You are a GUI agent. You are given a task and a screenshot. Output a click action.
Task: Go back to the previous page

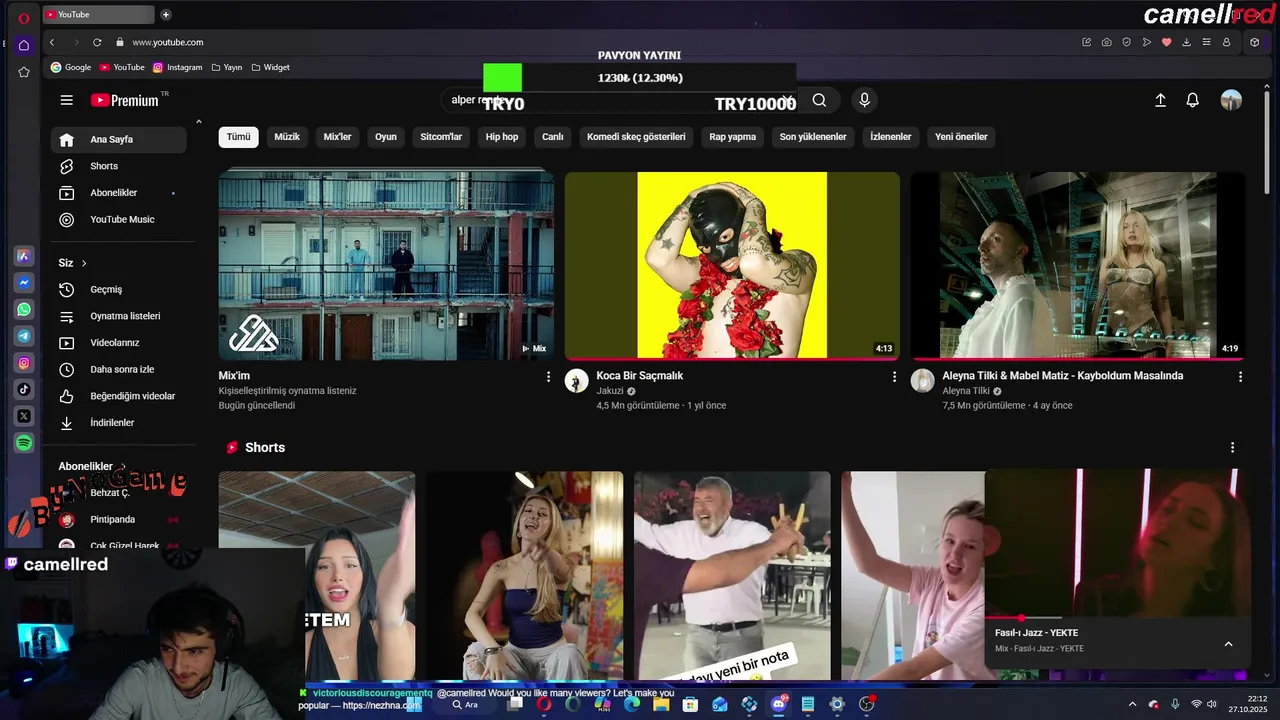coord(52,42)
